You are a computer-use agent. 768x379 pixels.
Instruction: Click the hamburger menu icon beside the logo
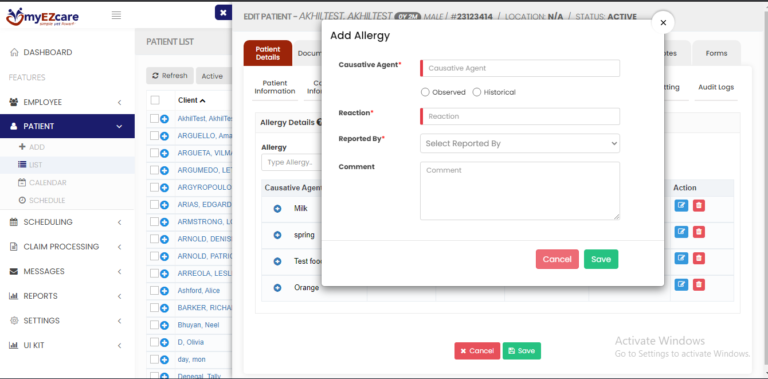tap(116, 15)
